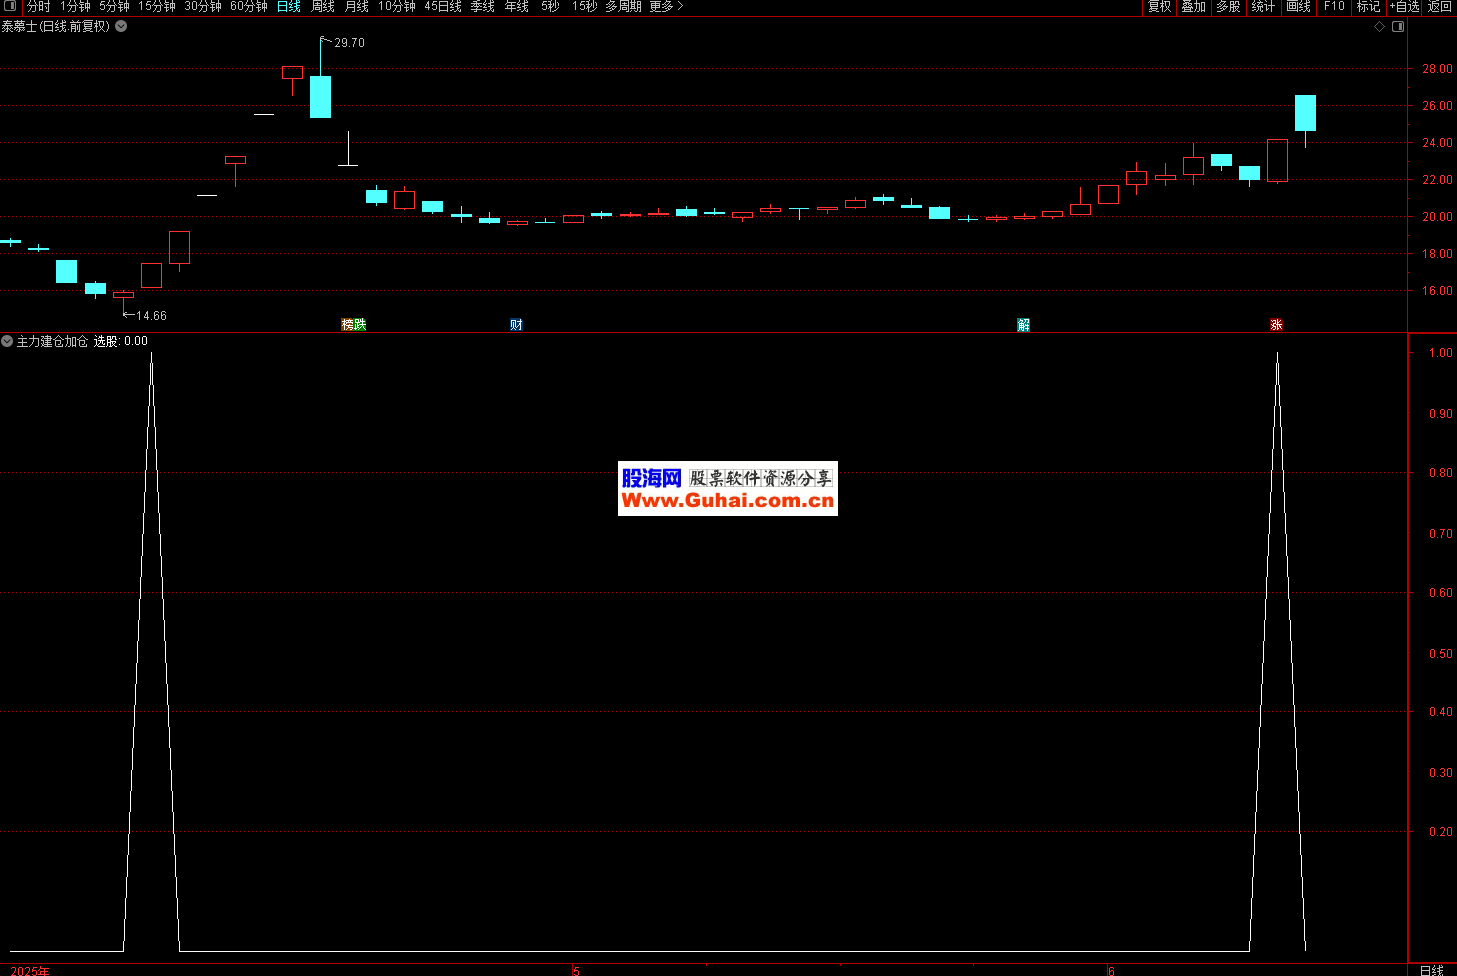The width and height of the screenshot is (1457, 976).
Task: Click the panel layout icon at top-left
Action: 10,7
